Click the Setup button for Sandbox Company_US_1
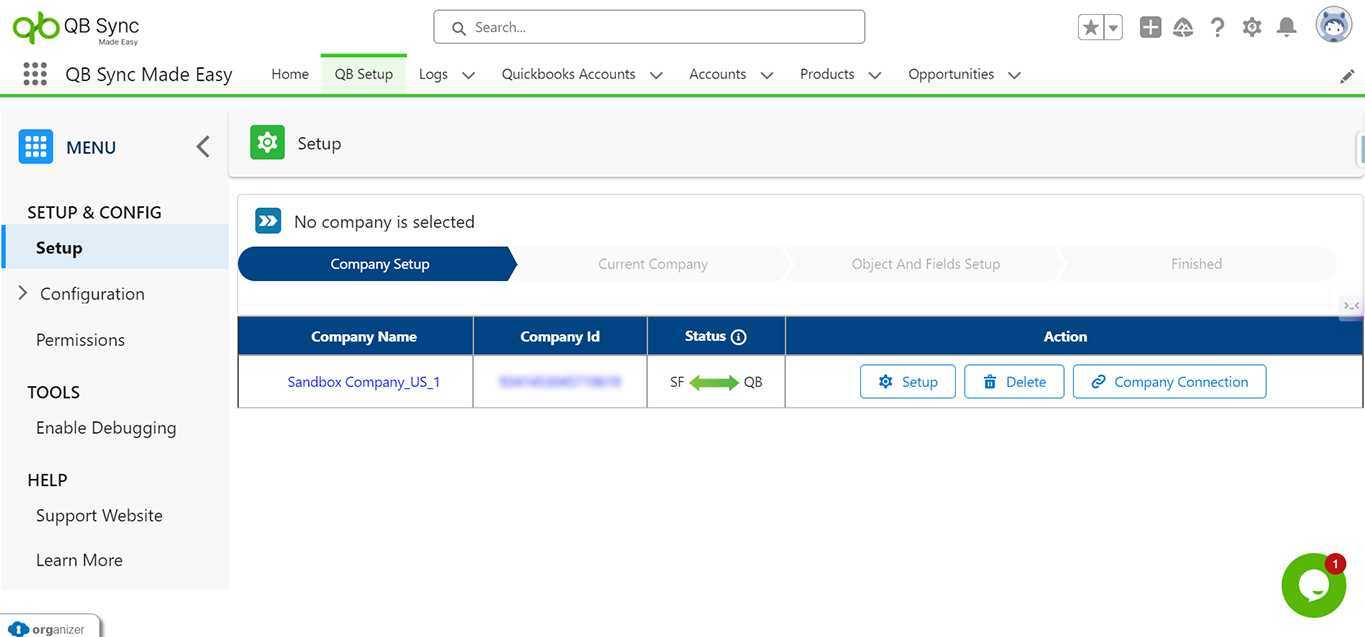The width and height of the screenshot is (1365, 637). click(908, 382)
